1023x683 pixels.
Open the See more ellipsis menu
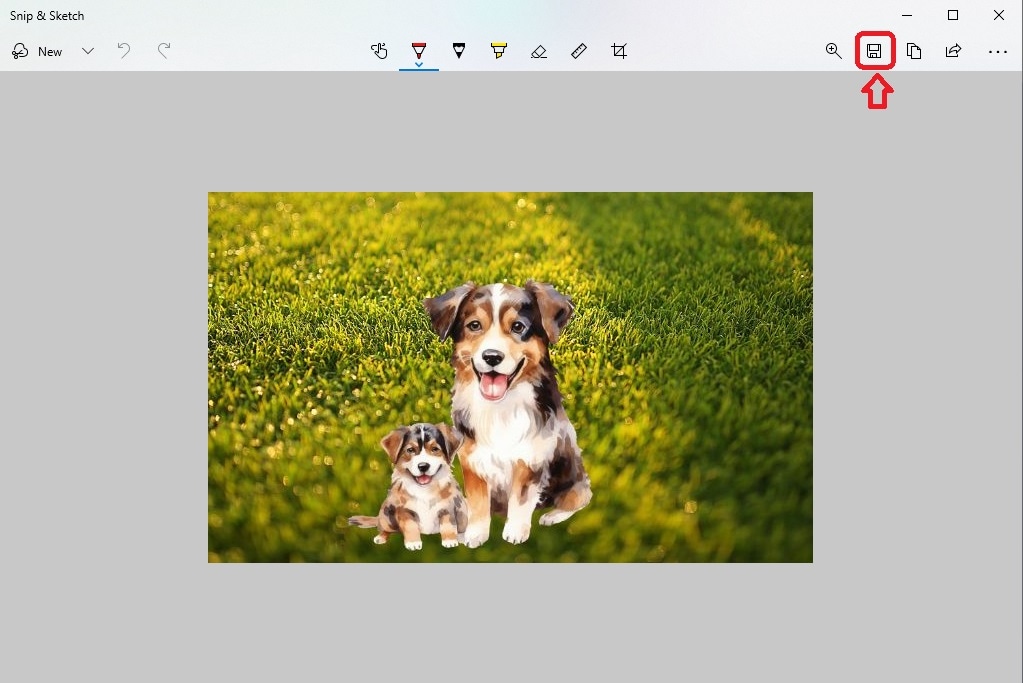[x=998, y=52]
